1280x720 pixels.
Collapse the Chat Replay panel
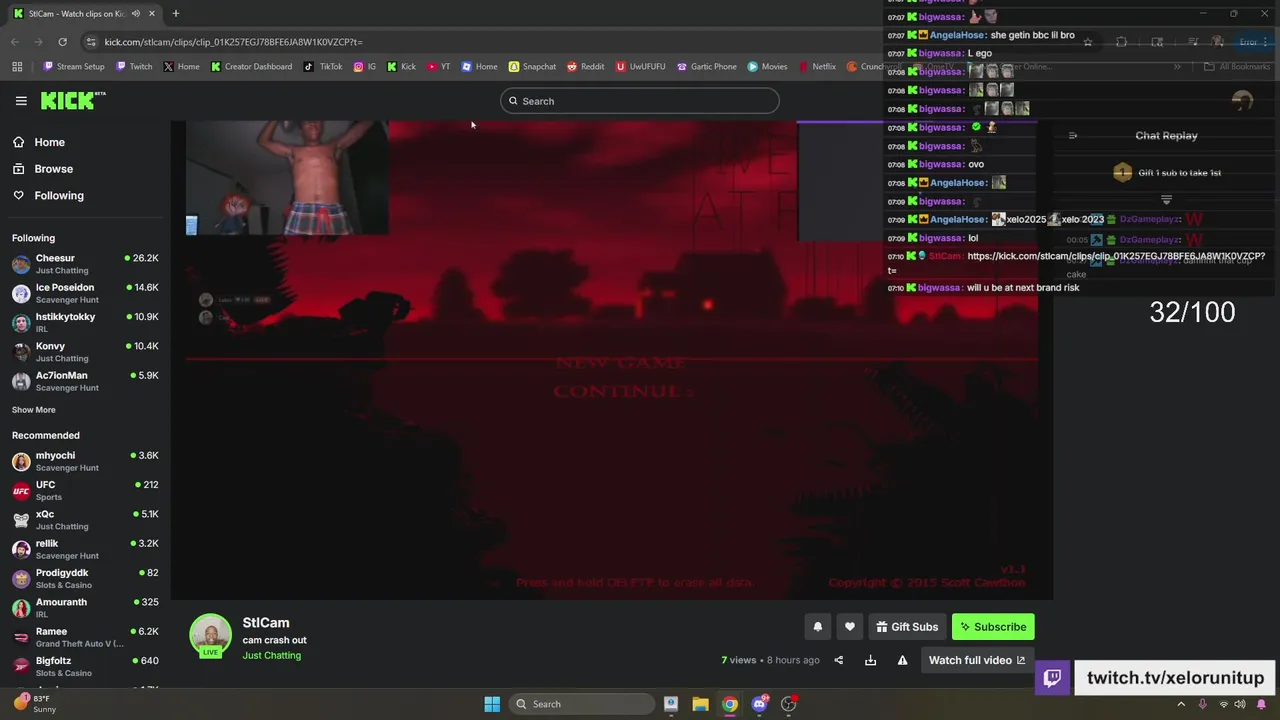pos(1073,136)
